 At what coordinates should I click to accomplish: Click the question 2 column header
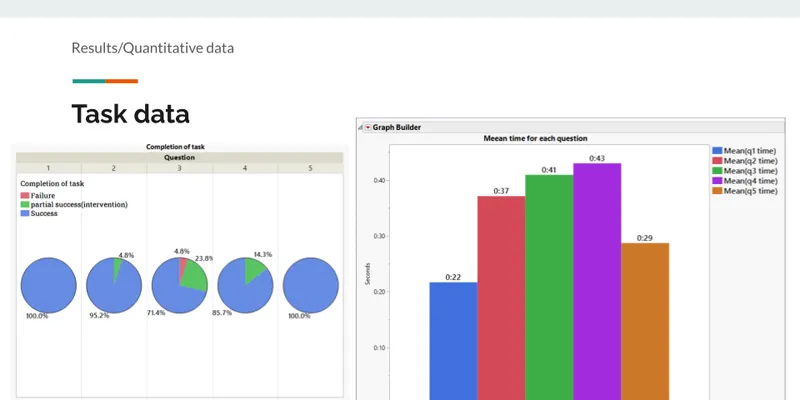pyautogui.click(x=114, y=168)
